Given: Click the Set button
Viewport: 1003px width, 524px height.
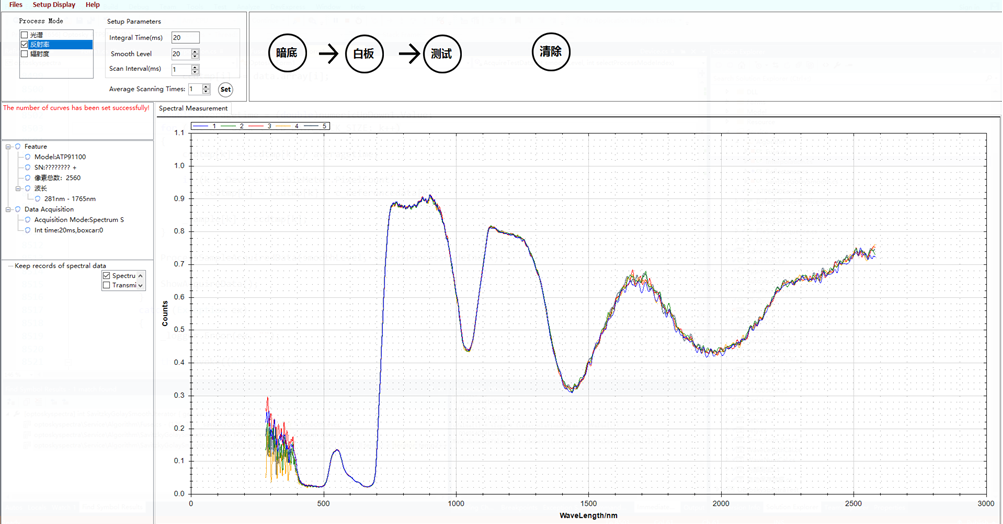Looking at the screenshot, I should pos(225,90).
